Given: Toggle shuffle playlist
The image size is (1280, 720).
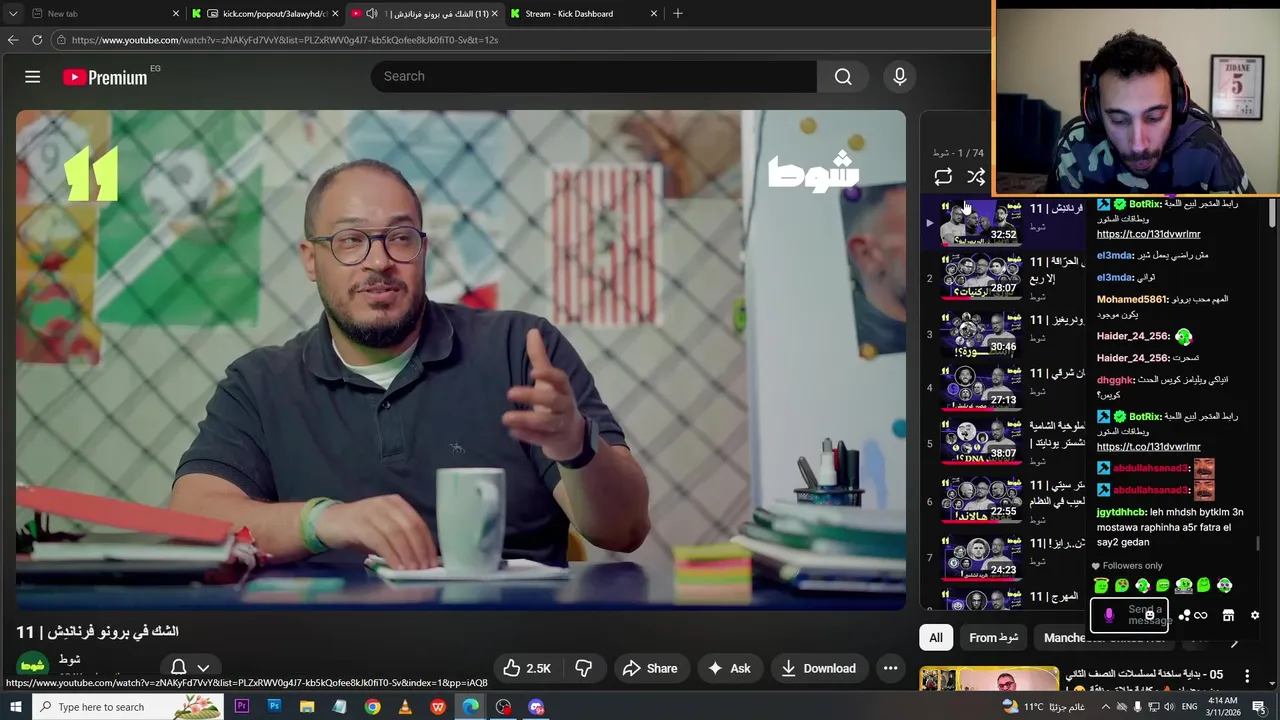Looking at the screenshot, I should tap(976, 177).
